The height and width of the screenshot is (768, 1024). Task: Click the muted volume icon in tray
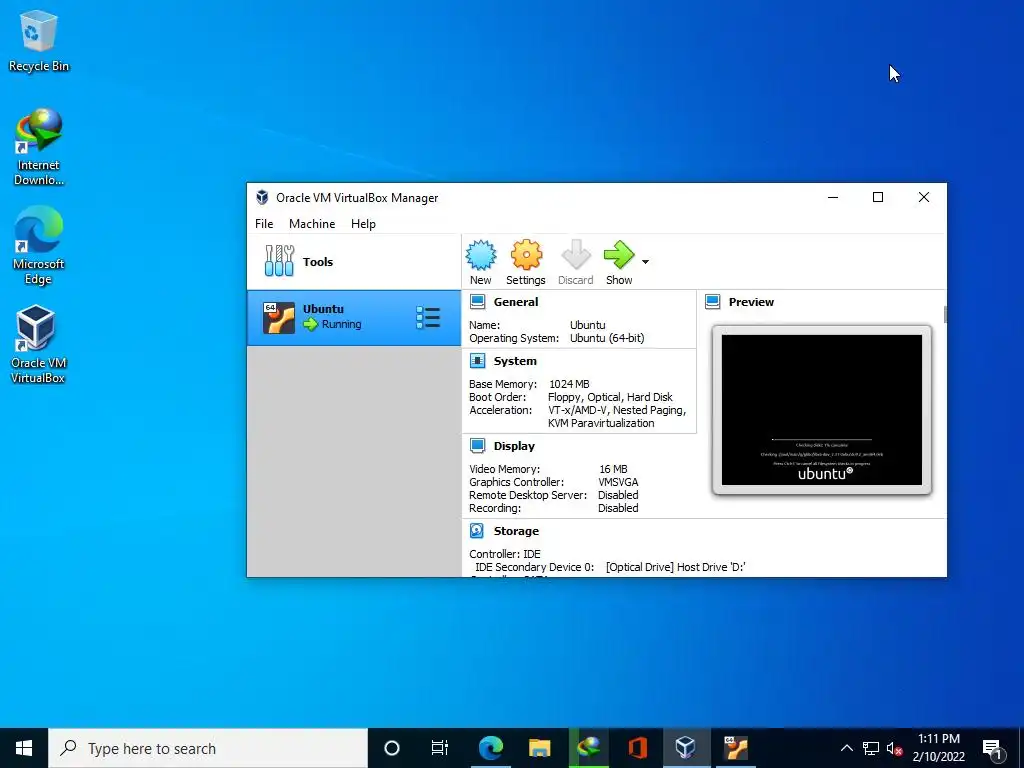click(895, 748)
